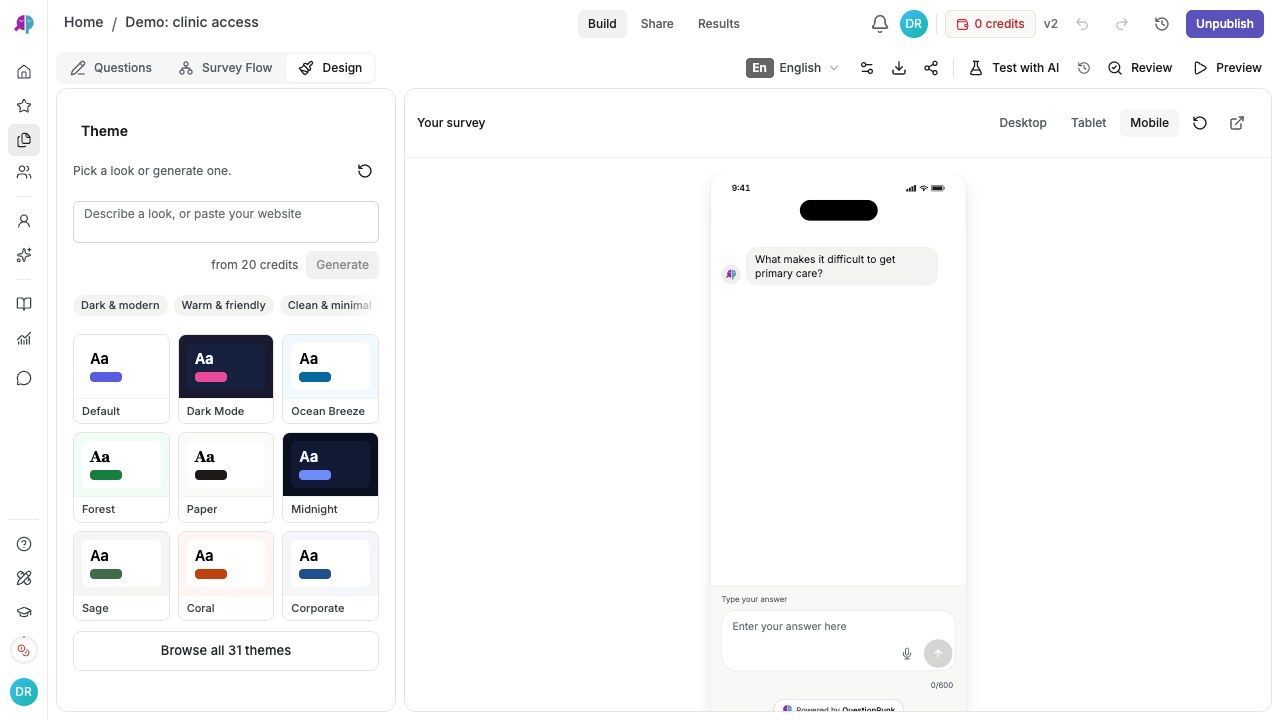1280x720 pixels.
Task: Click the redo arrow in the top bar
Action: pos(1122,24)
